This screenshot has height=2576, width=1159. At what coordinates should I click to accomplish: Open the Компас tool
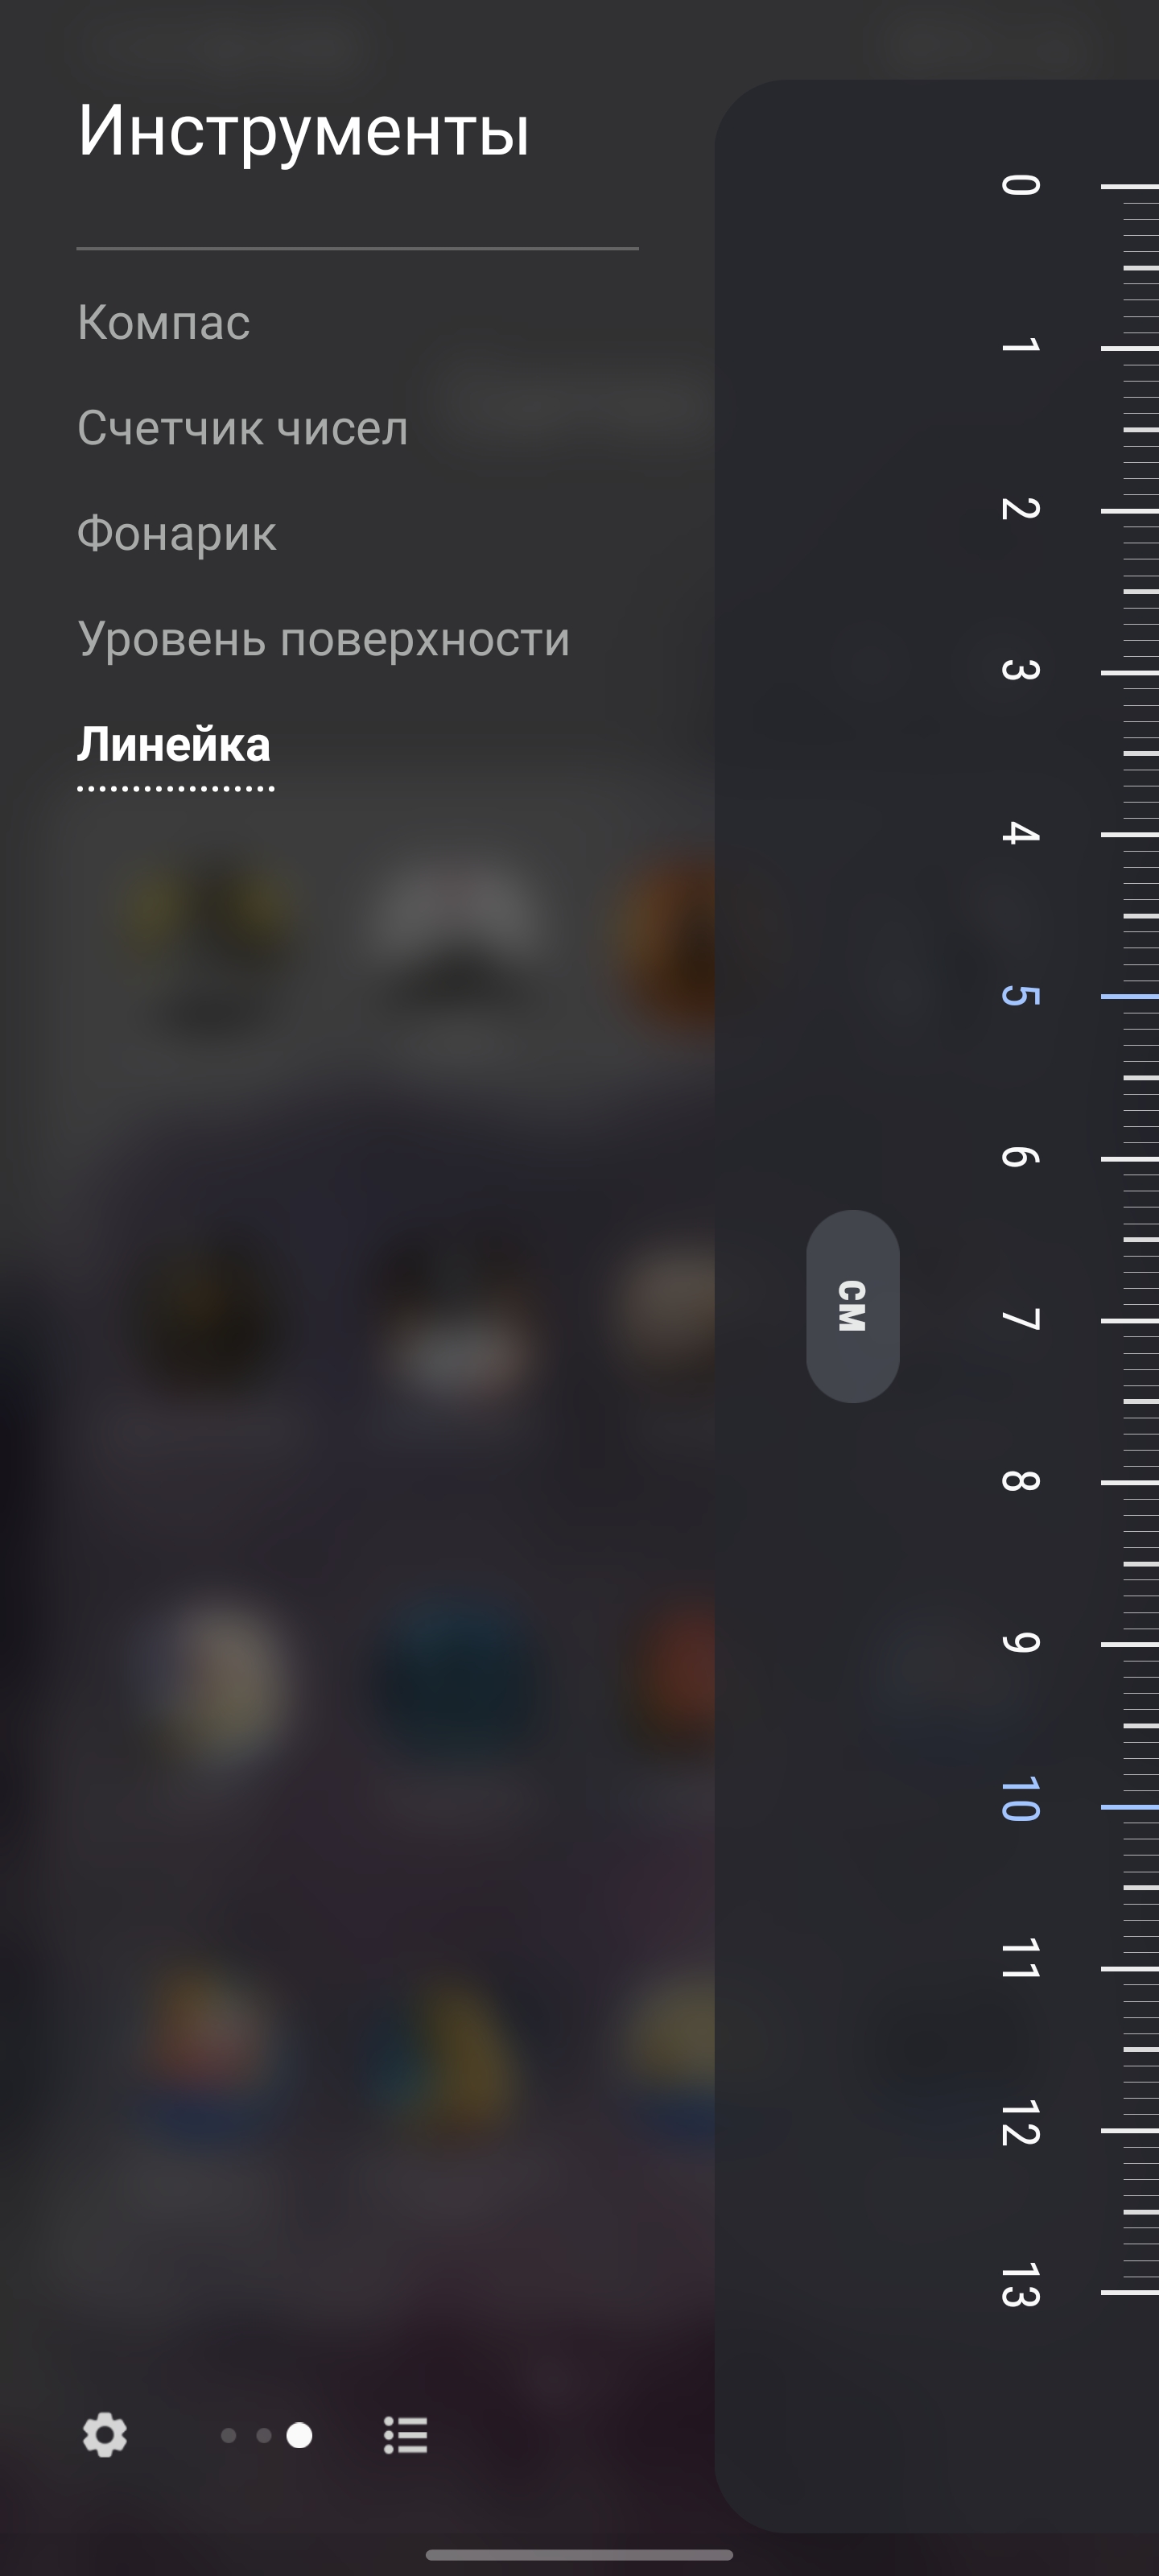click(x=164, y=322)
